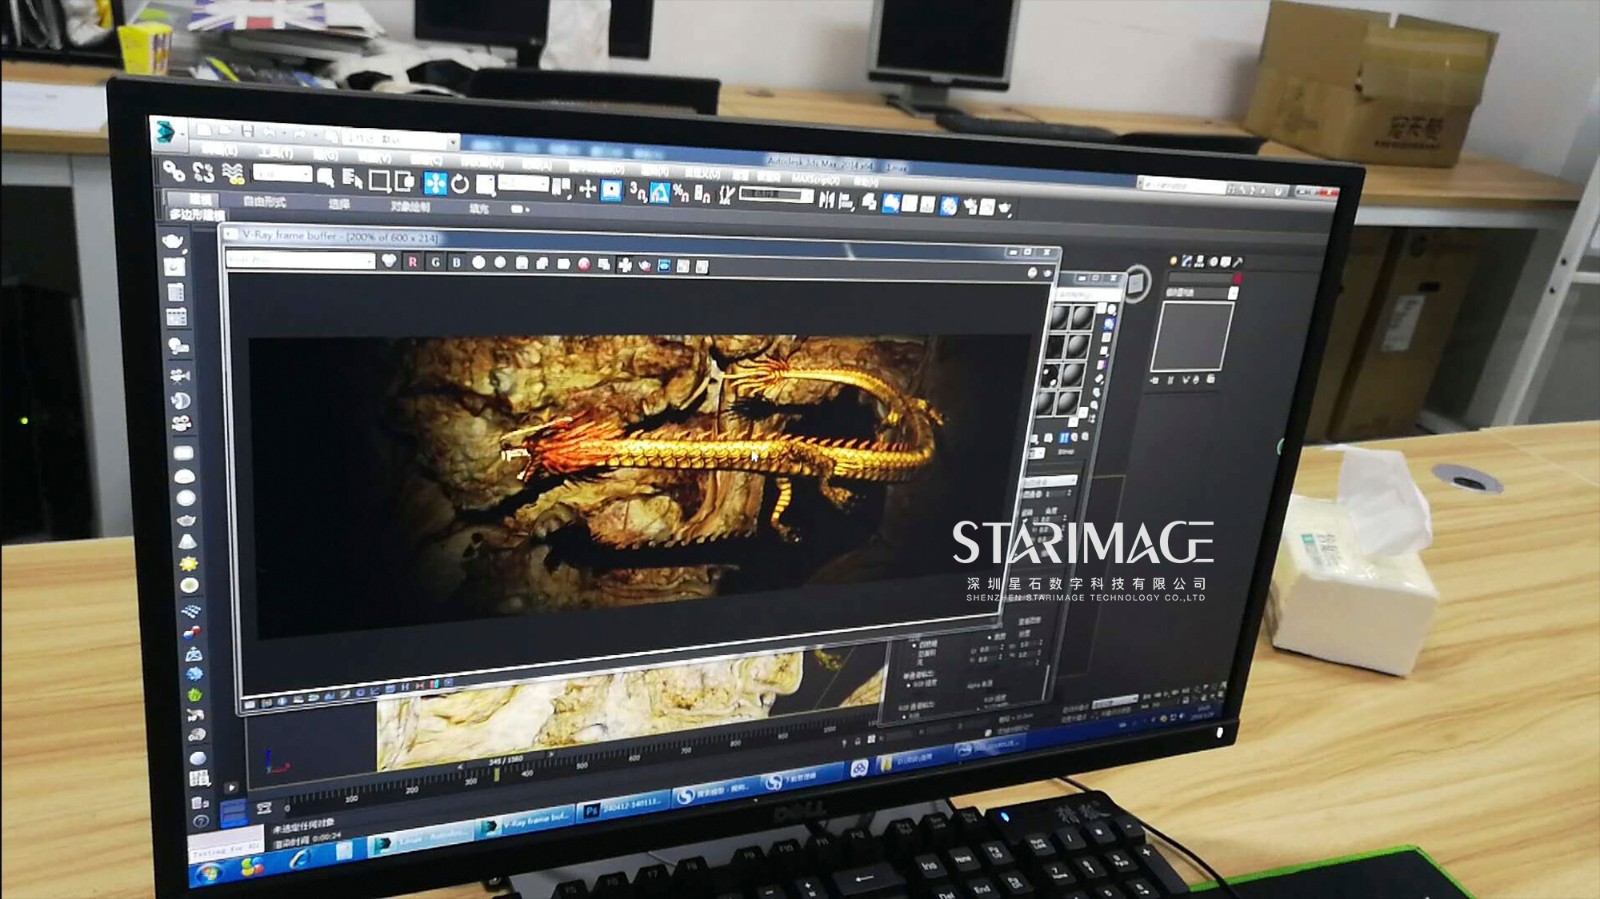This screenshot has height=899, width=1600.
Task: Click the Use Pivot Point Center icon
Action: (561, 188)
